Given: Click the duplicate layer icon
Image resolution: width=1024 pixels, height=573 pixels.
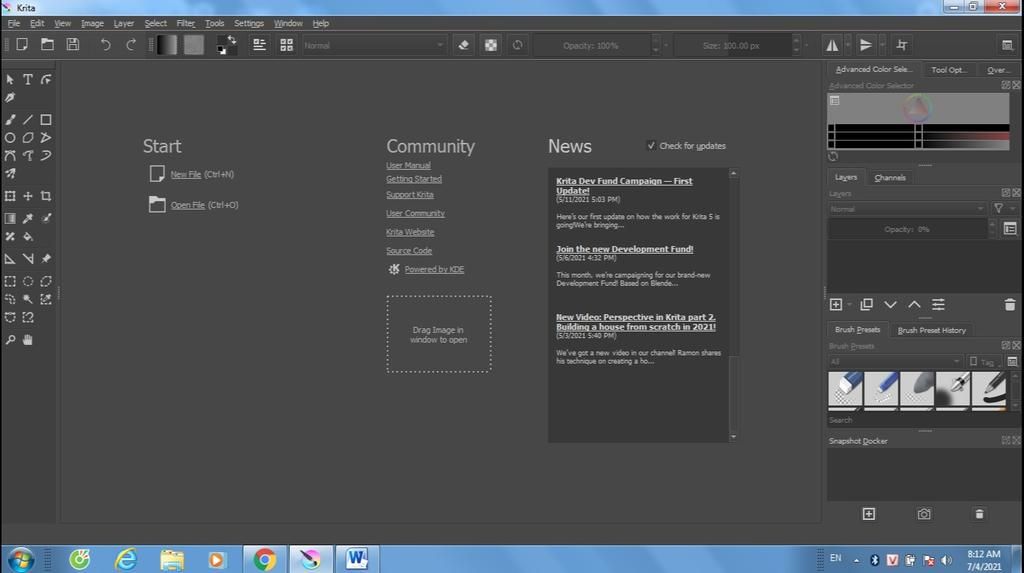Looking at the screenshot, I should [867, 304].
